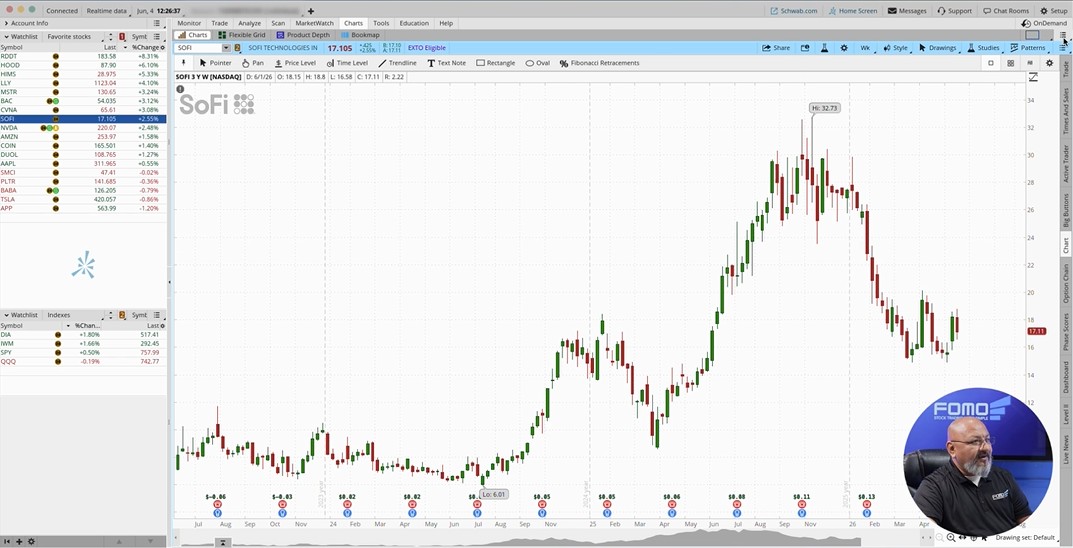Open the Wk timeframe selector
This screenshot has width=1073, height=548.
865,48
